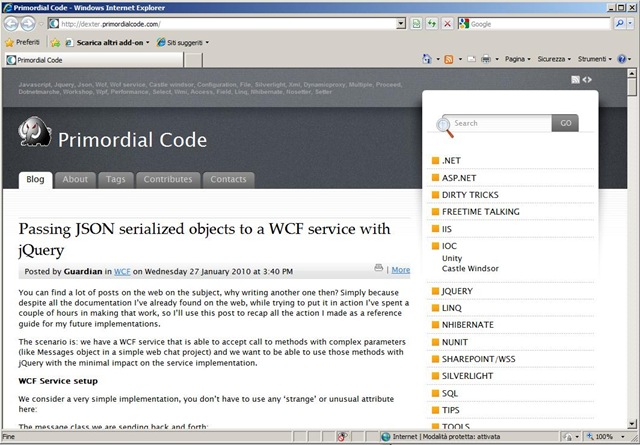
Task: Open the LINQ category
Action: pyautogui.click(x=451, y=308)
